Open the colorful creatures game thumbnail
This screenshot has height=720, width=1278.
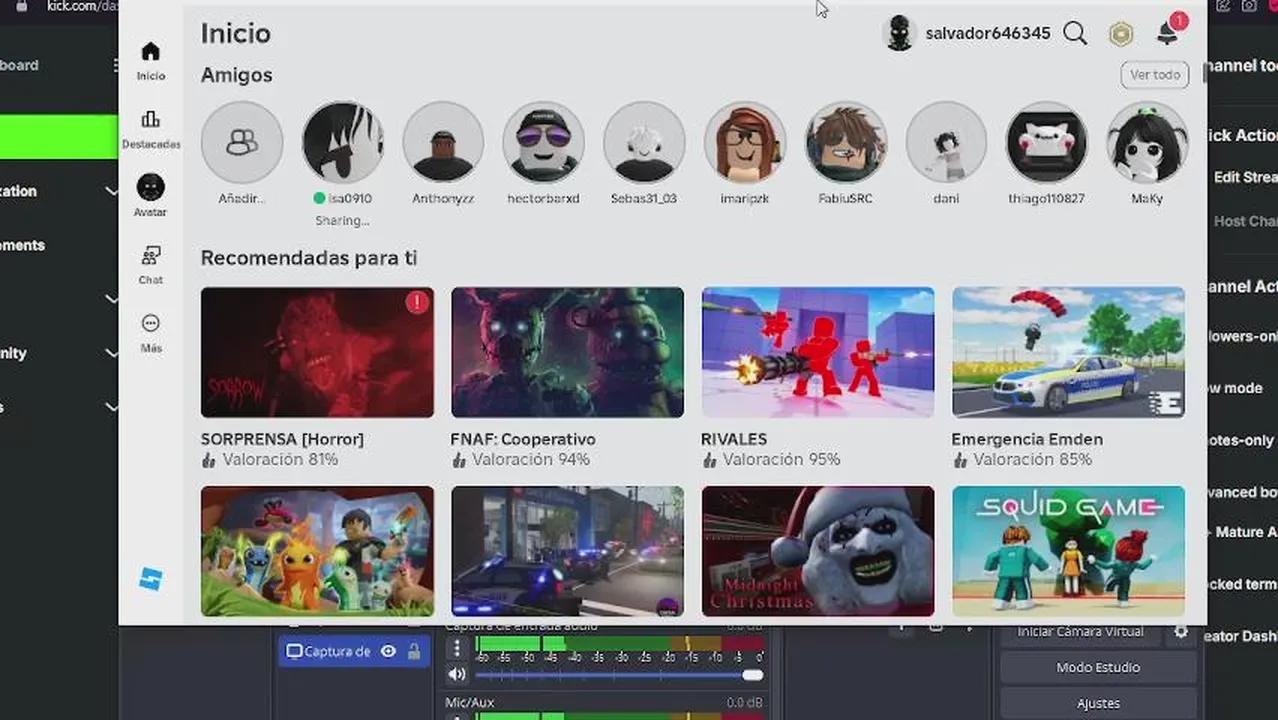[x=317, y=551]
